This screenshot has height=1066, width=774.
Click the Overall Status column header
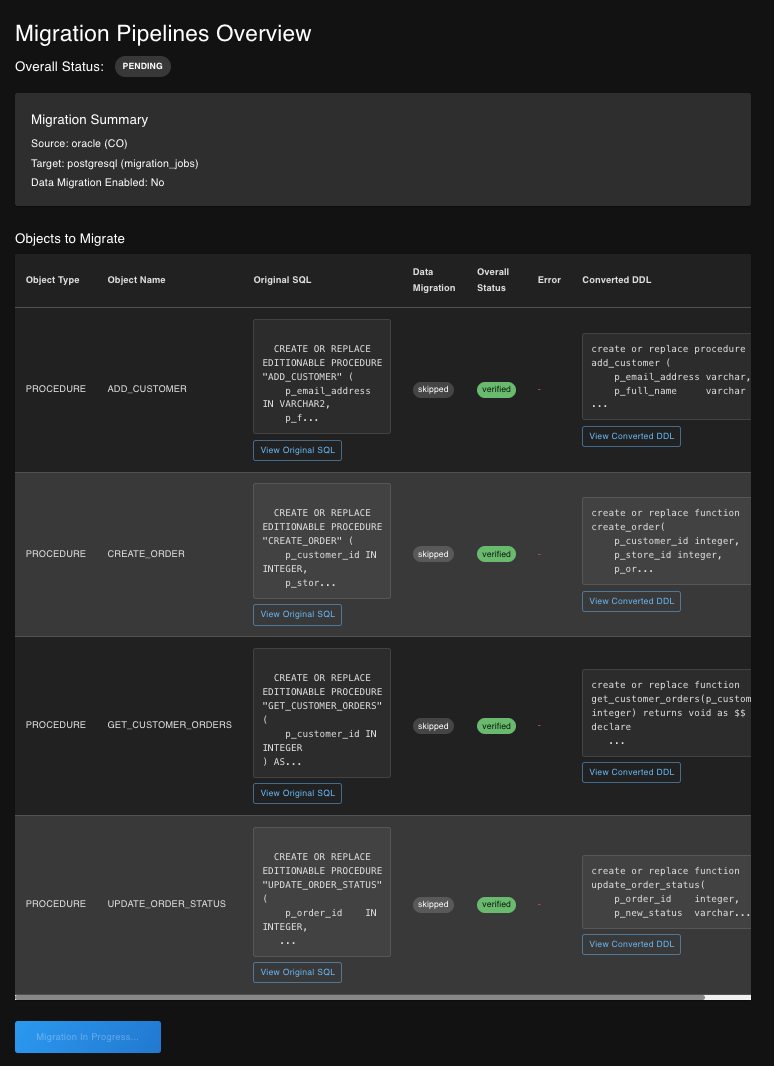493,280
